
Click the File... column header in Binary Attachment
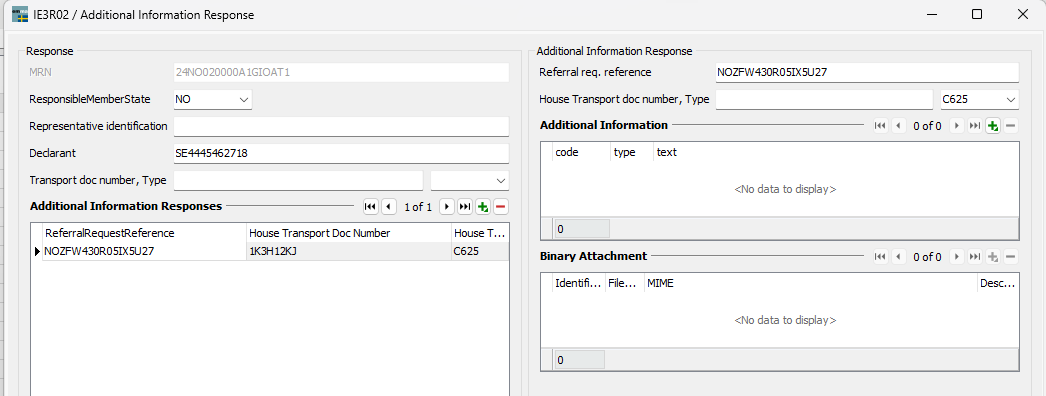coord(624,283)
